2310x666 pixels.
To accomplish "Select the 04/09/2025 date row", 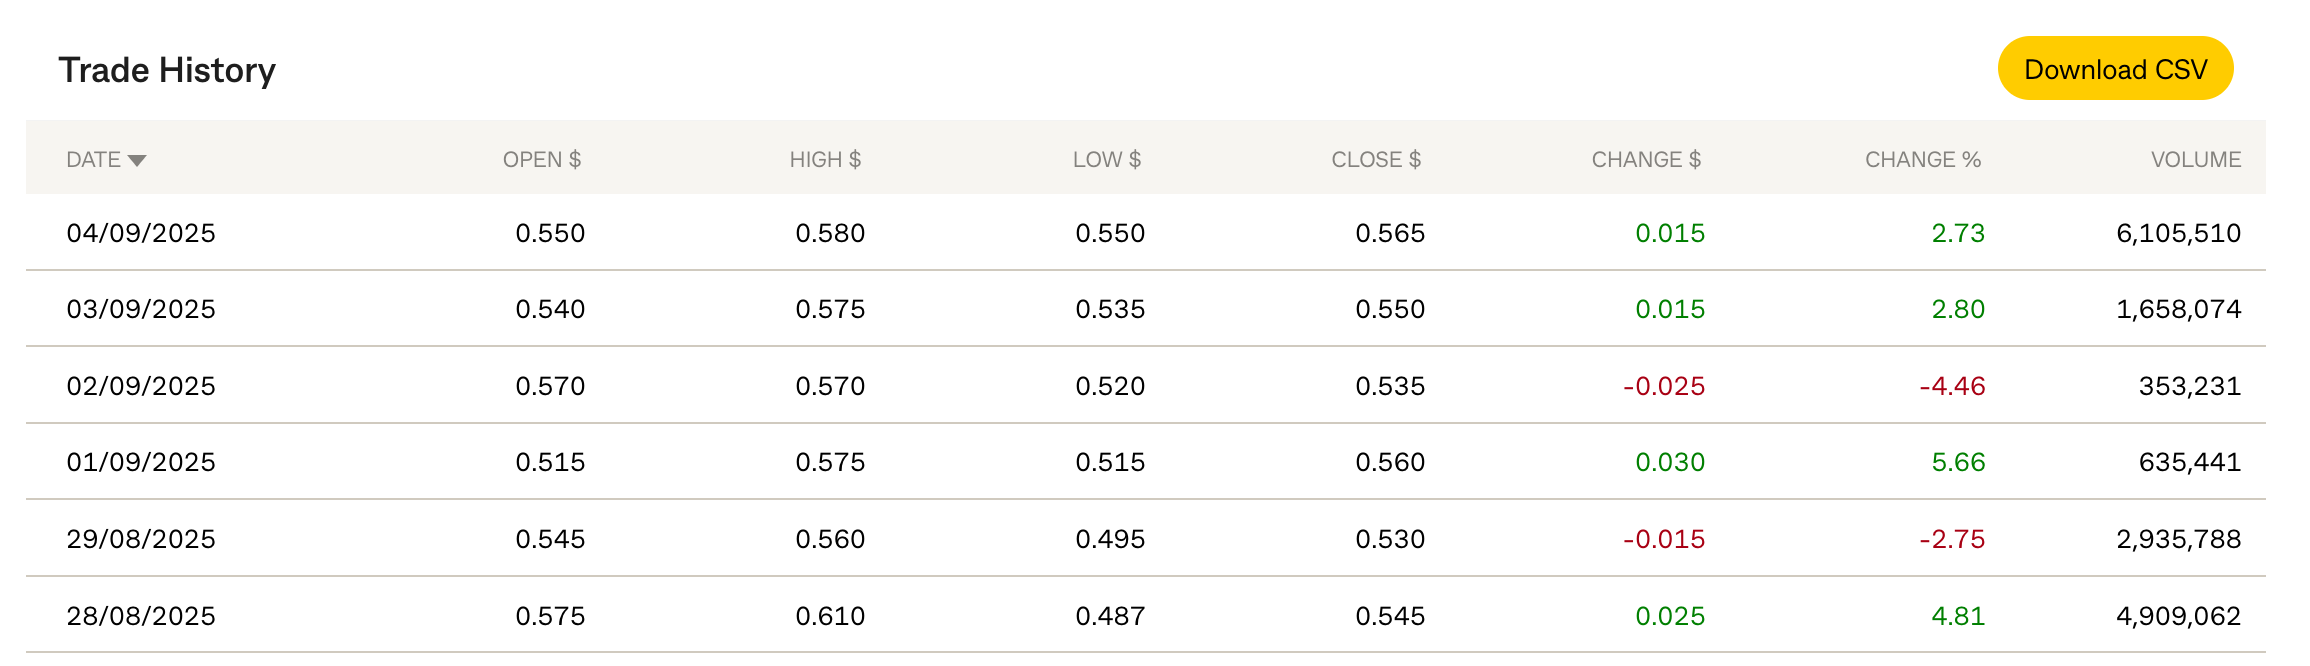I will [x=141, y=233].
